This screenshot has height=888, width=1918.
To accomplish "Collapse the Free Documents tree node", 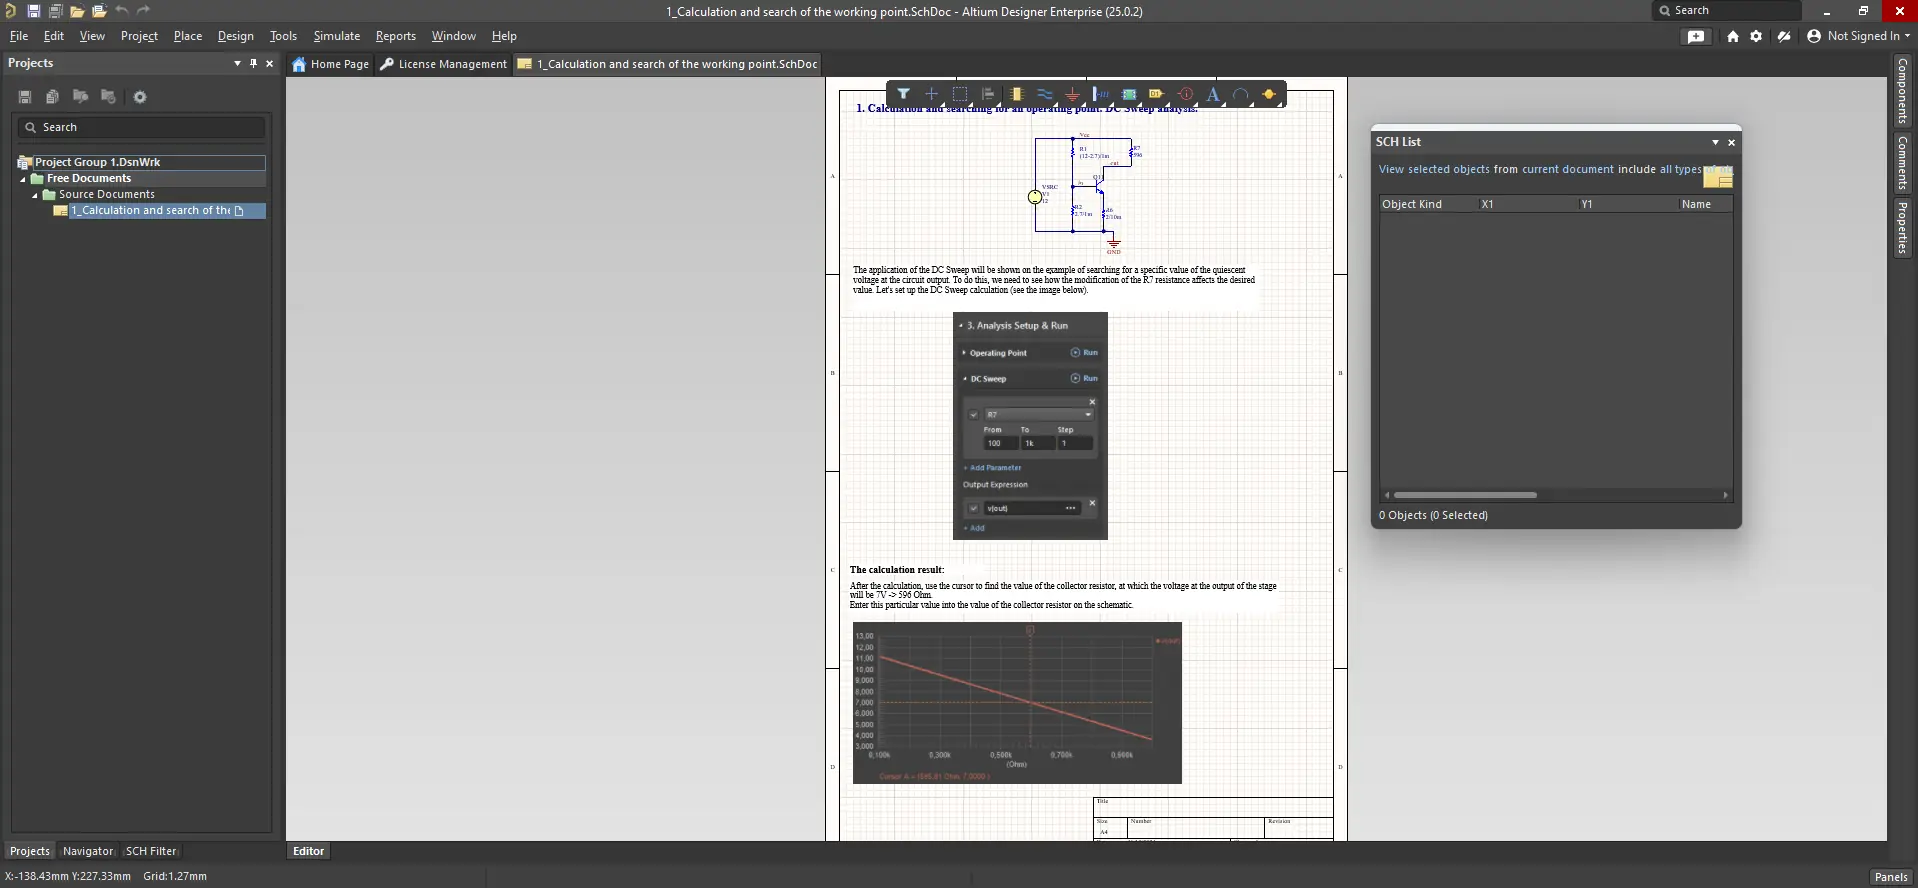I will point(23,179).
